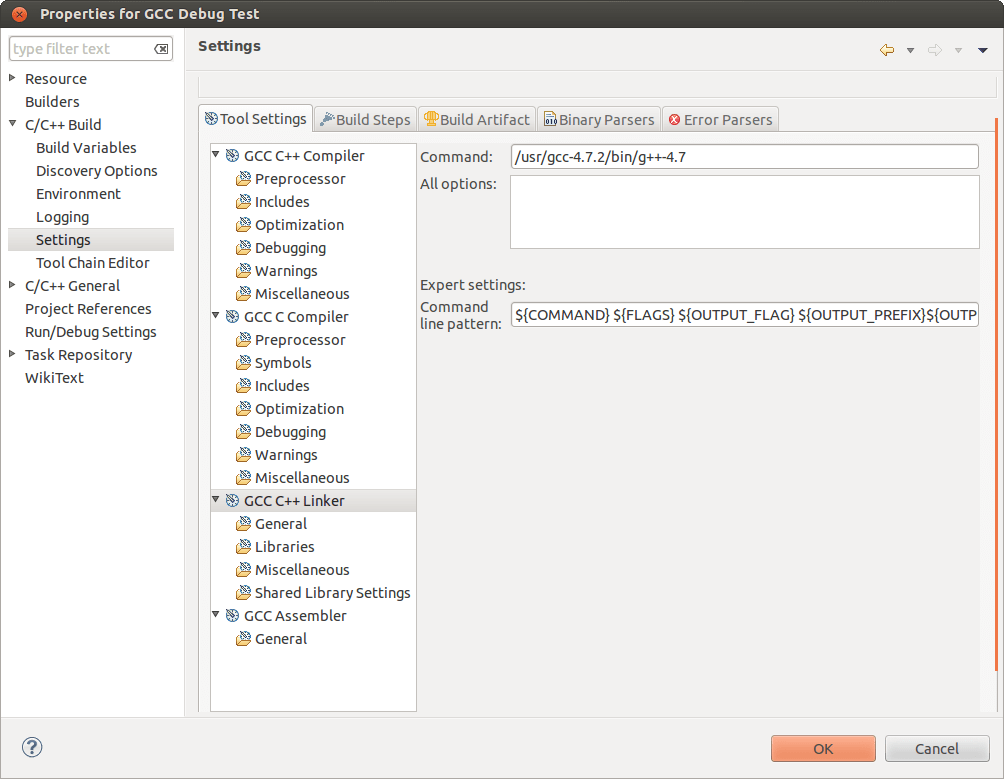The image size is (1004, 779).
Task: Collapse the GCC C++ Linker tree node
Action: point(216,499)
